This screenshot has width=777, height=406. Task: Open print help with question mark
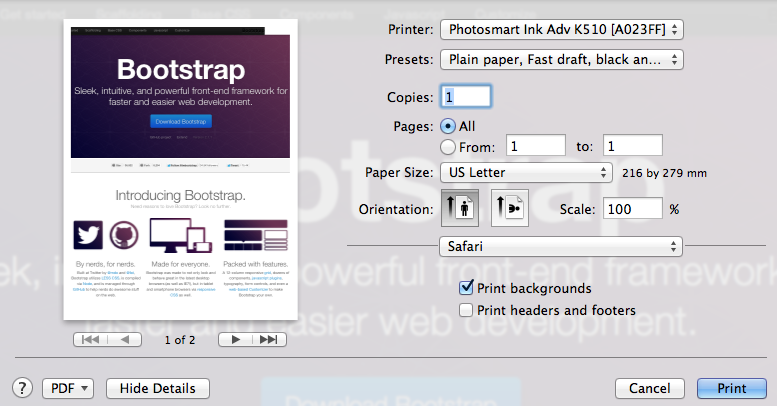(22, 388)
